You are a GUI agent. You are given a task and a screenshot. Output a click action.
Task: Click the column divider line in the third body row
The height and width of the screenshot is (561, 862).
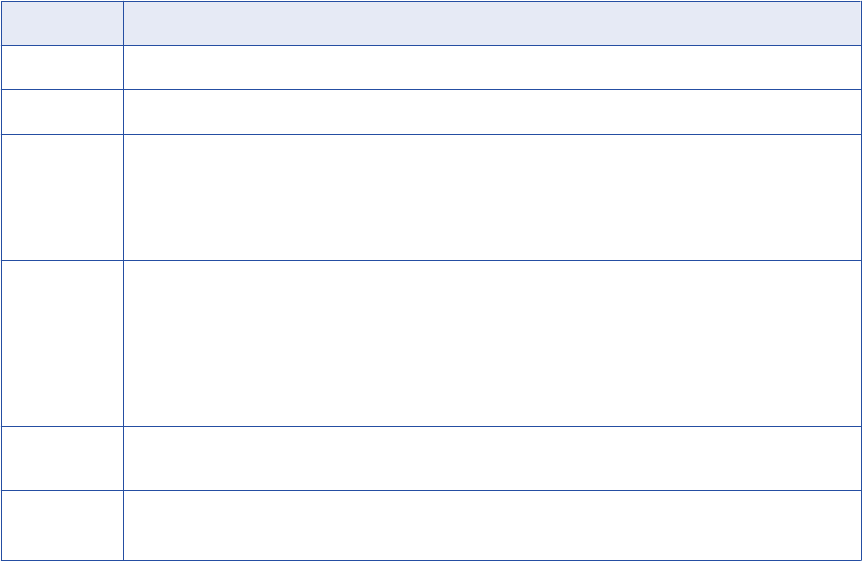point(123,198)
